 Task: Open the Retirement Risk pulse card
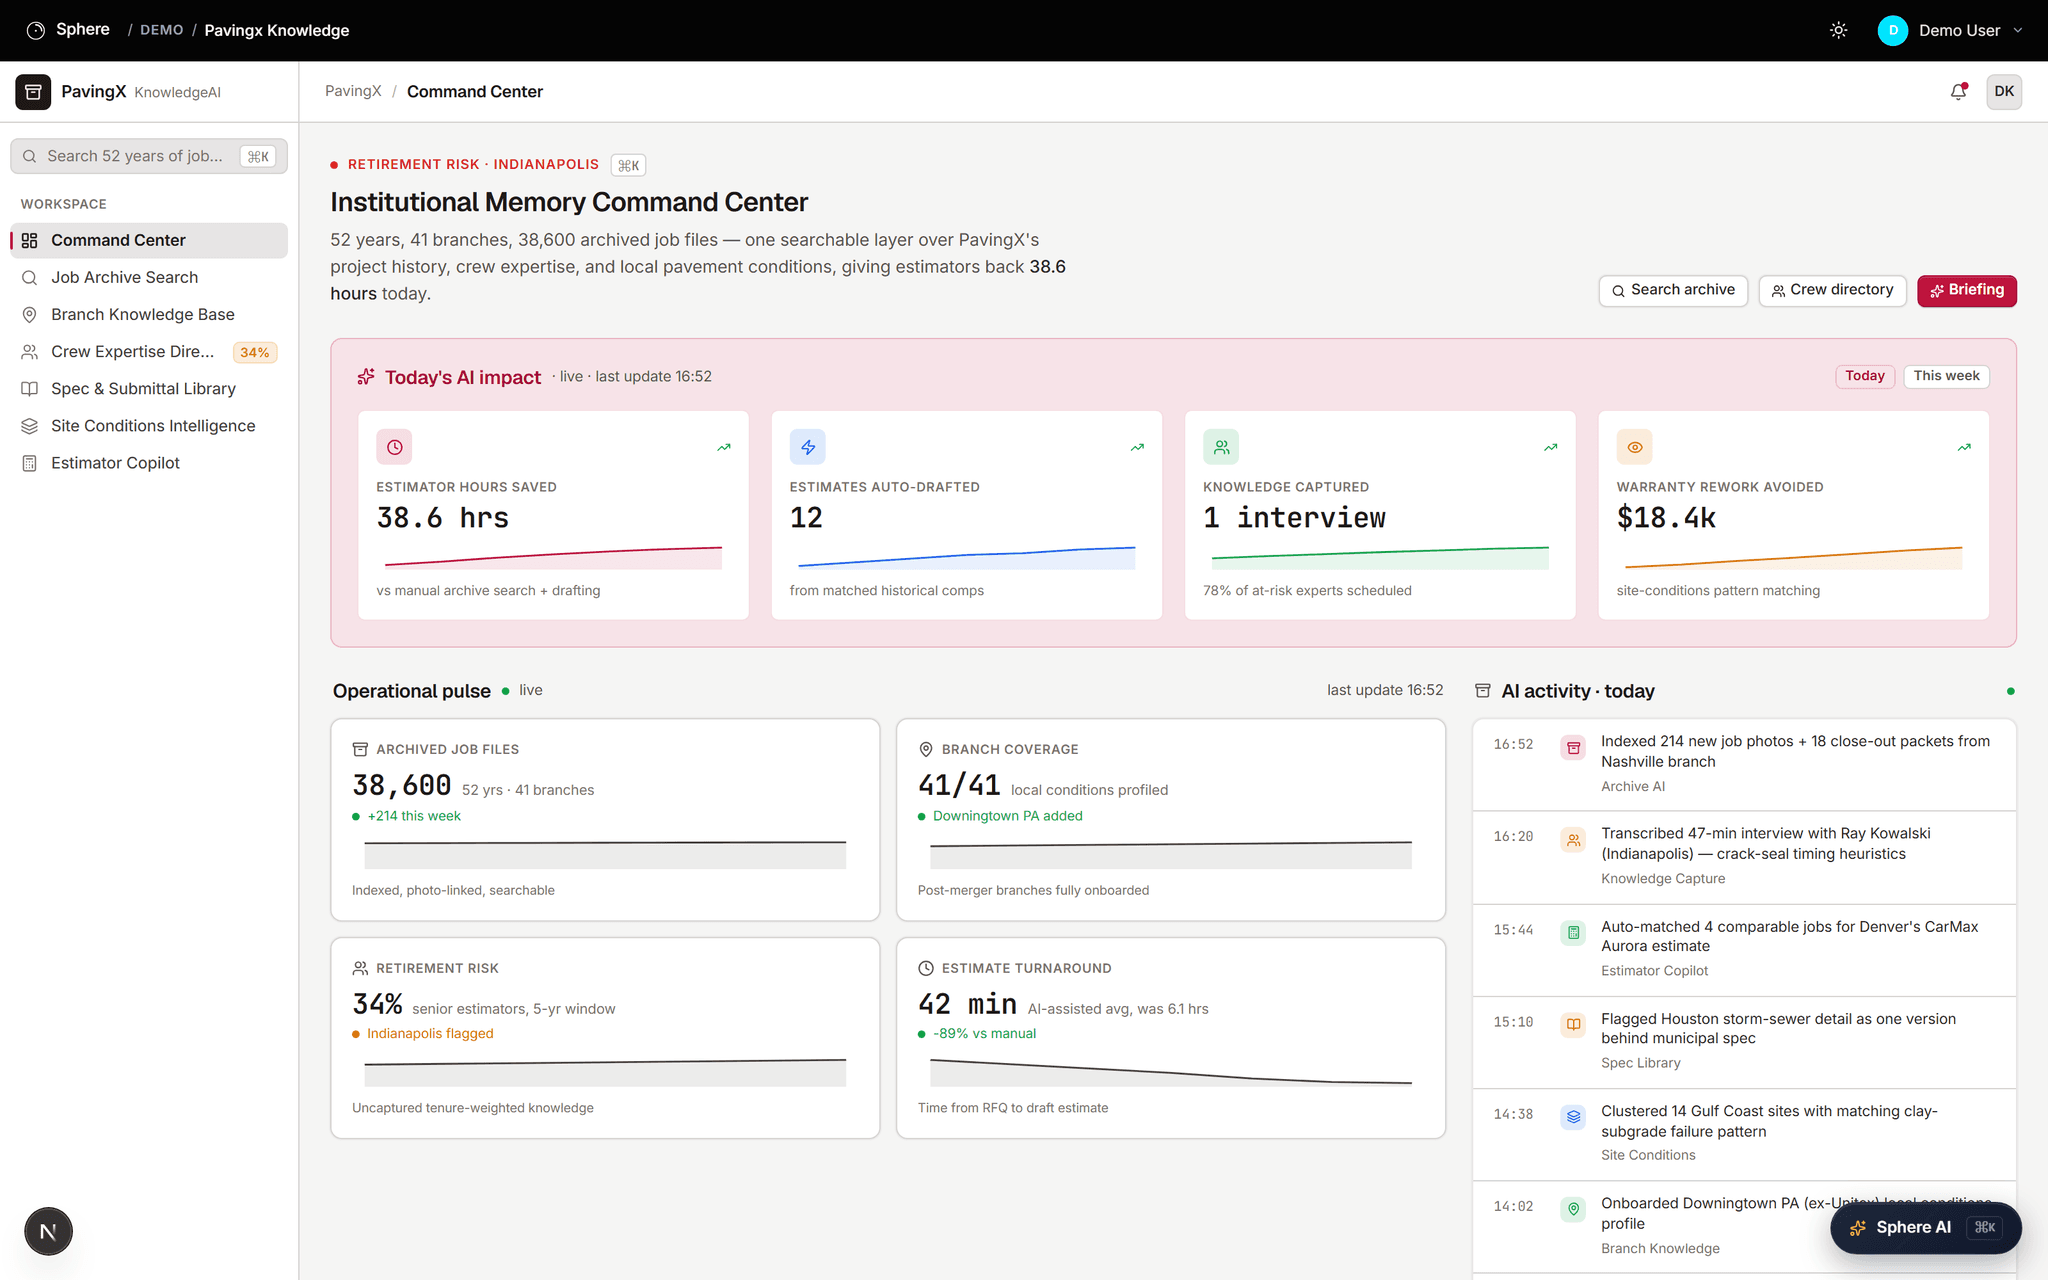[x=605, y=1038]
